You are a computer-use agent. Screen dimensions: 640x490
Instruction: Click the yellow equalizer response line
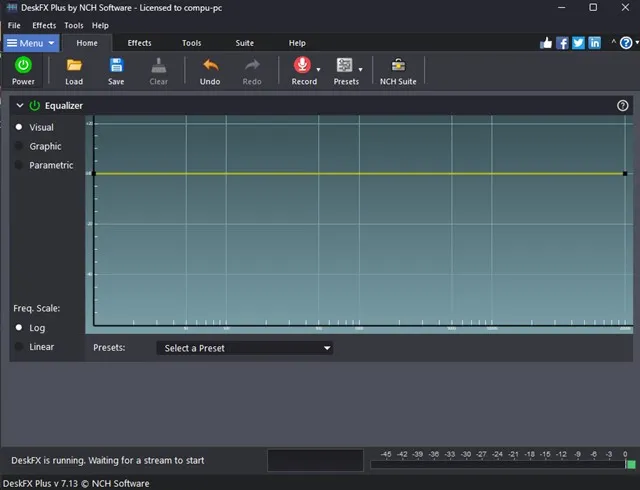tap(359, 174)
